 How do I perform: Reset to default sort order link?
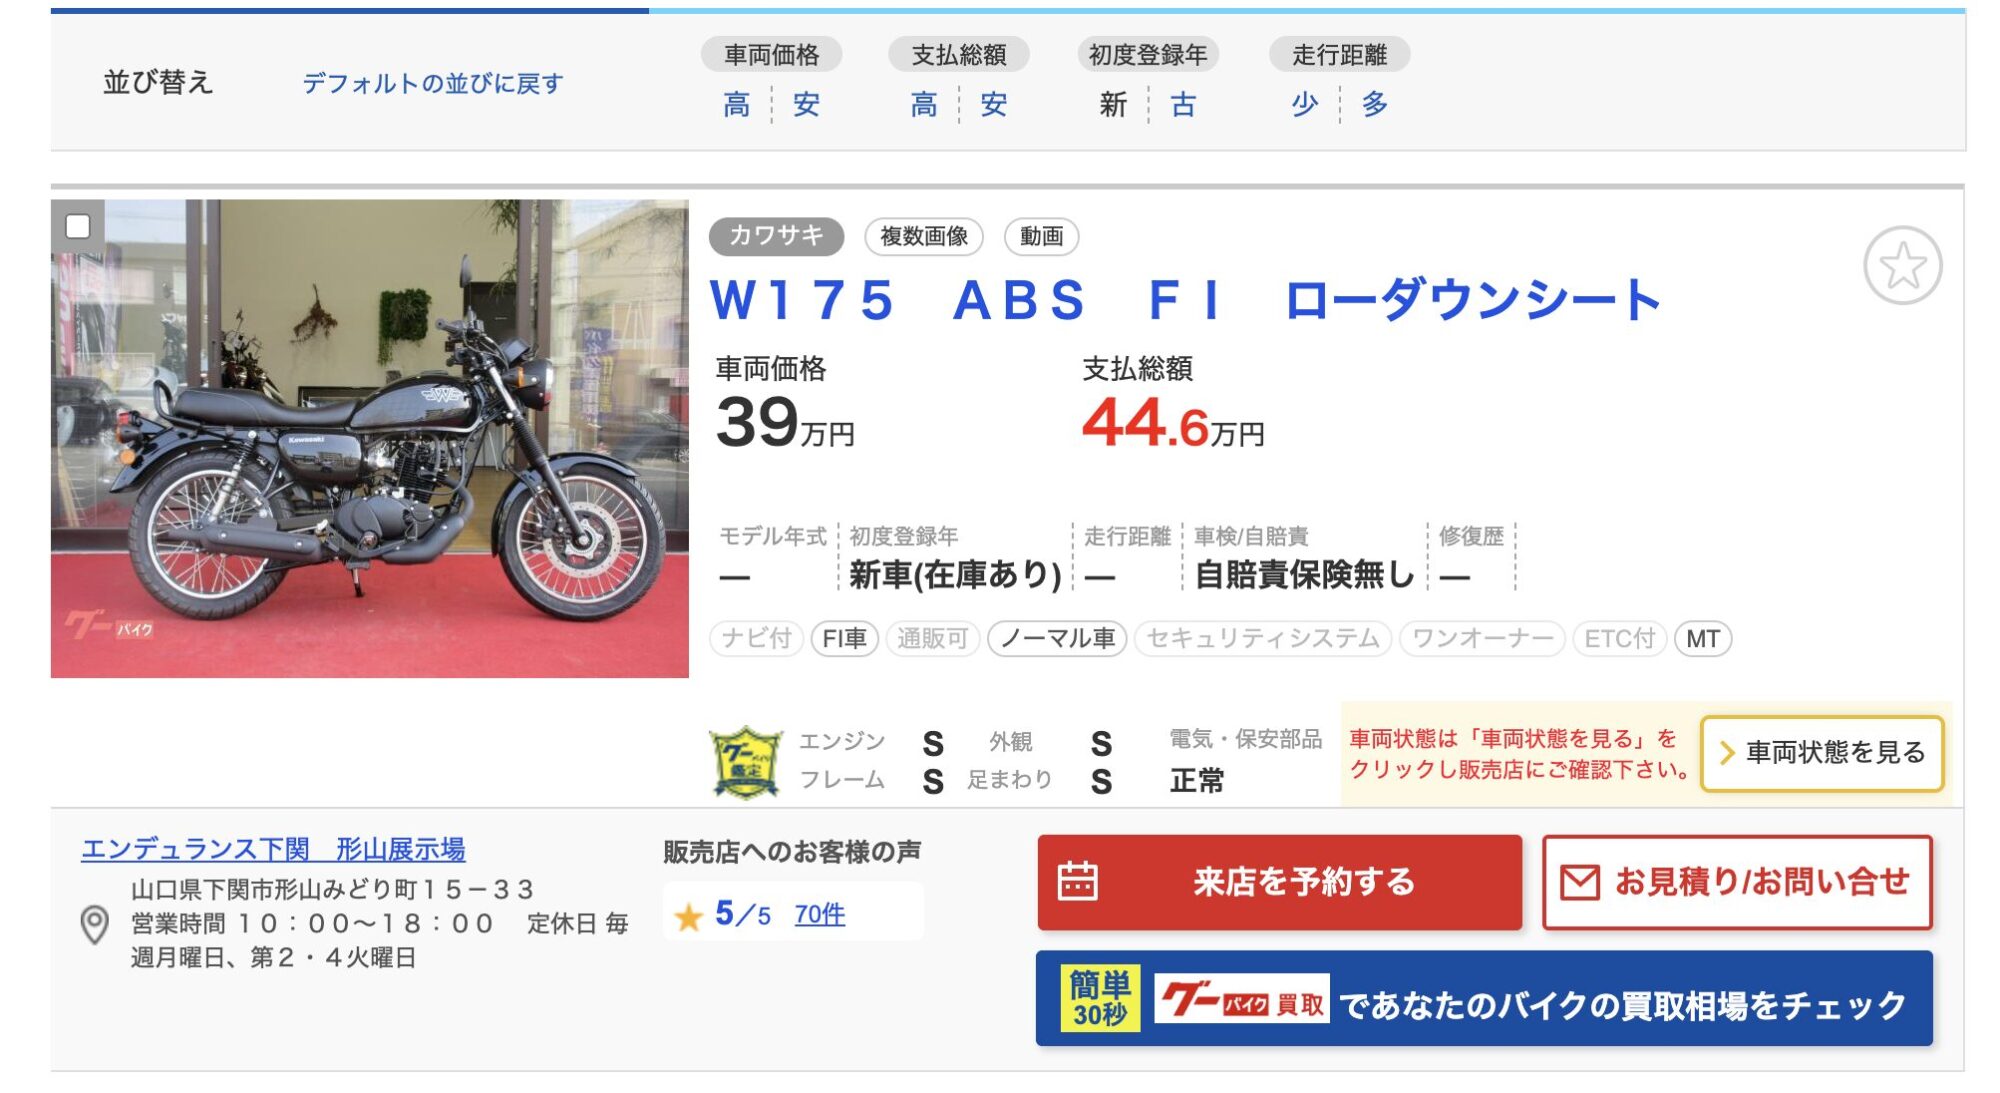pyautogui.click(x=433, y=83)
